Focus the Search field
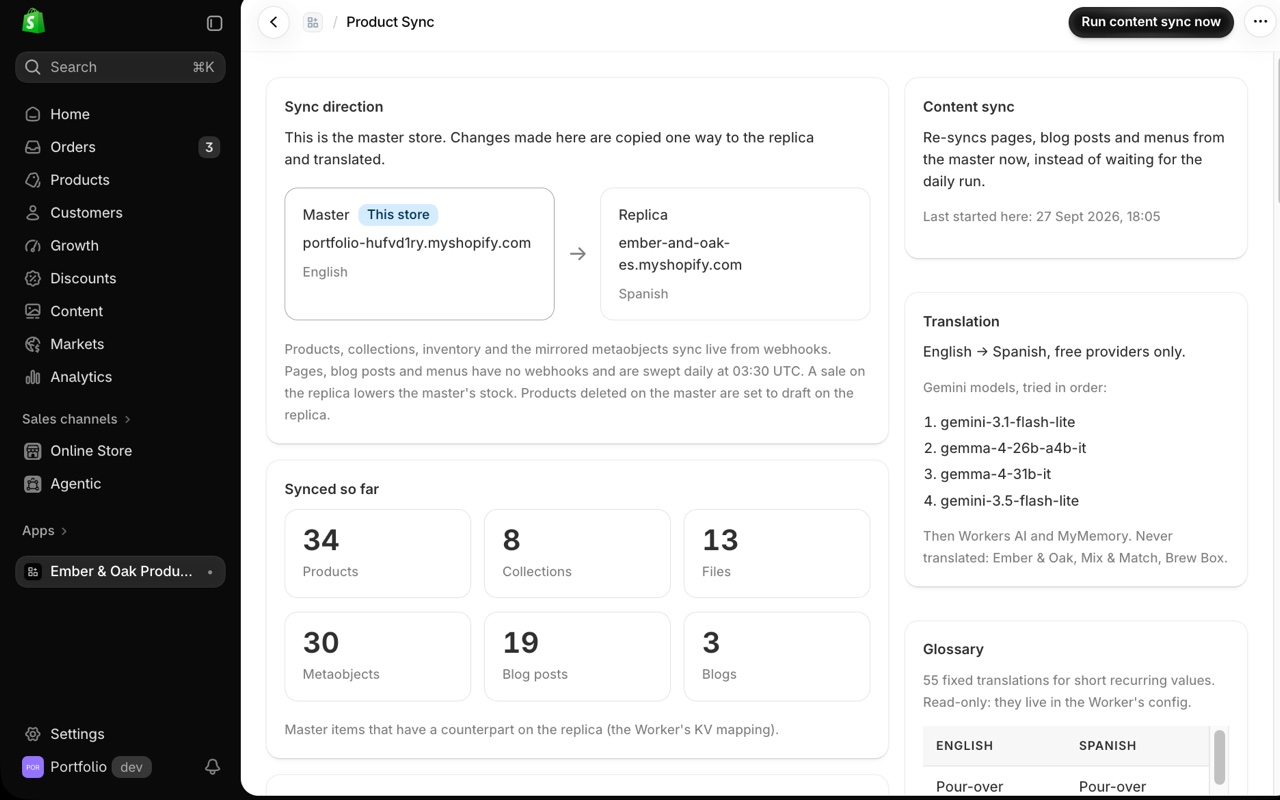 [x=120, y=67]
